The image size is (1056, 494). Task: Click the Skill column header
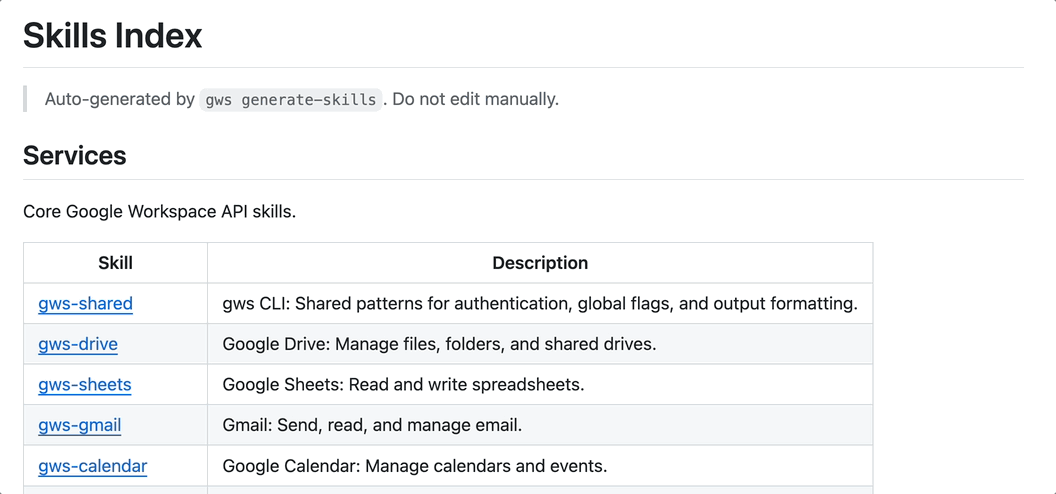116,263
